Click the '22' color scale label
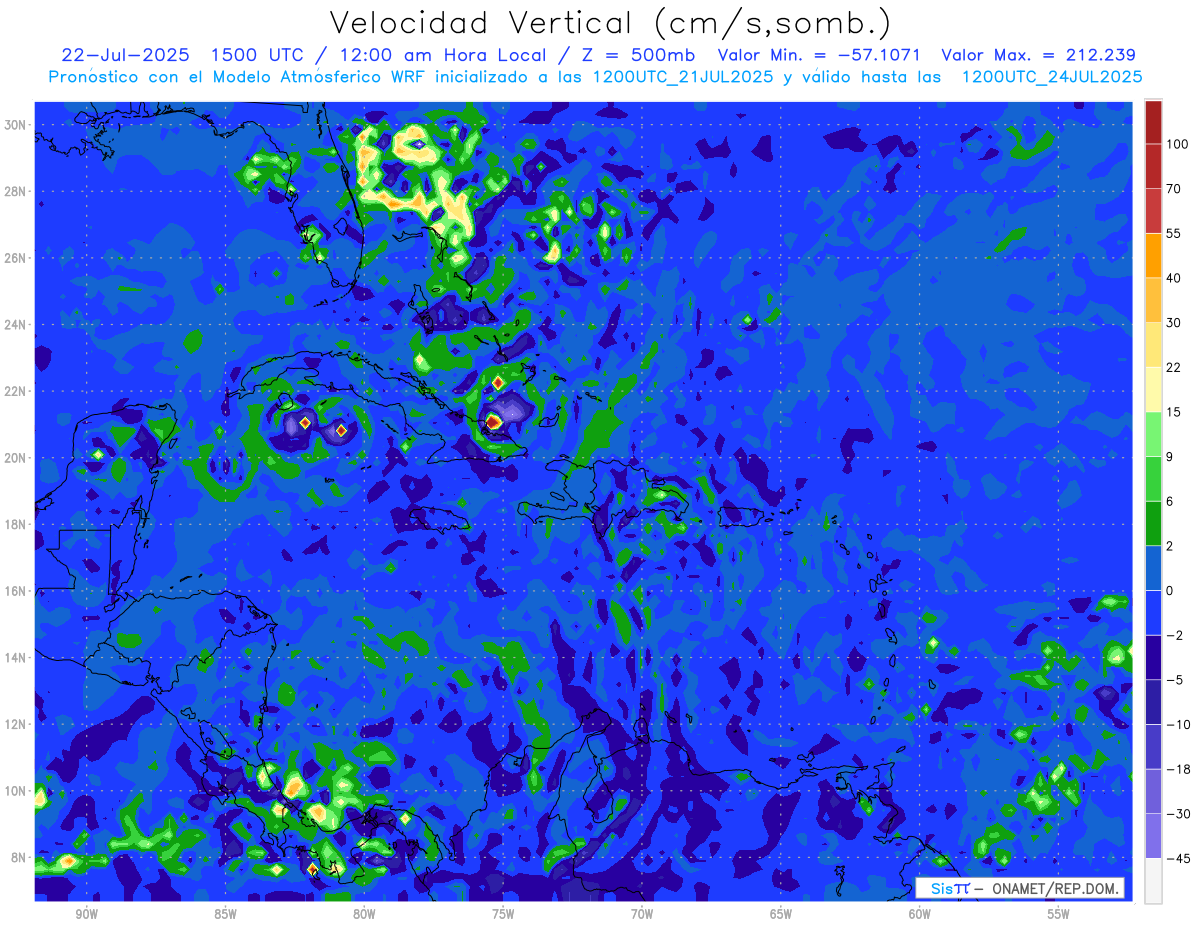The width and height of the screenshot is (1200, 927). pos(1174,367)
